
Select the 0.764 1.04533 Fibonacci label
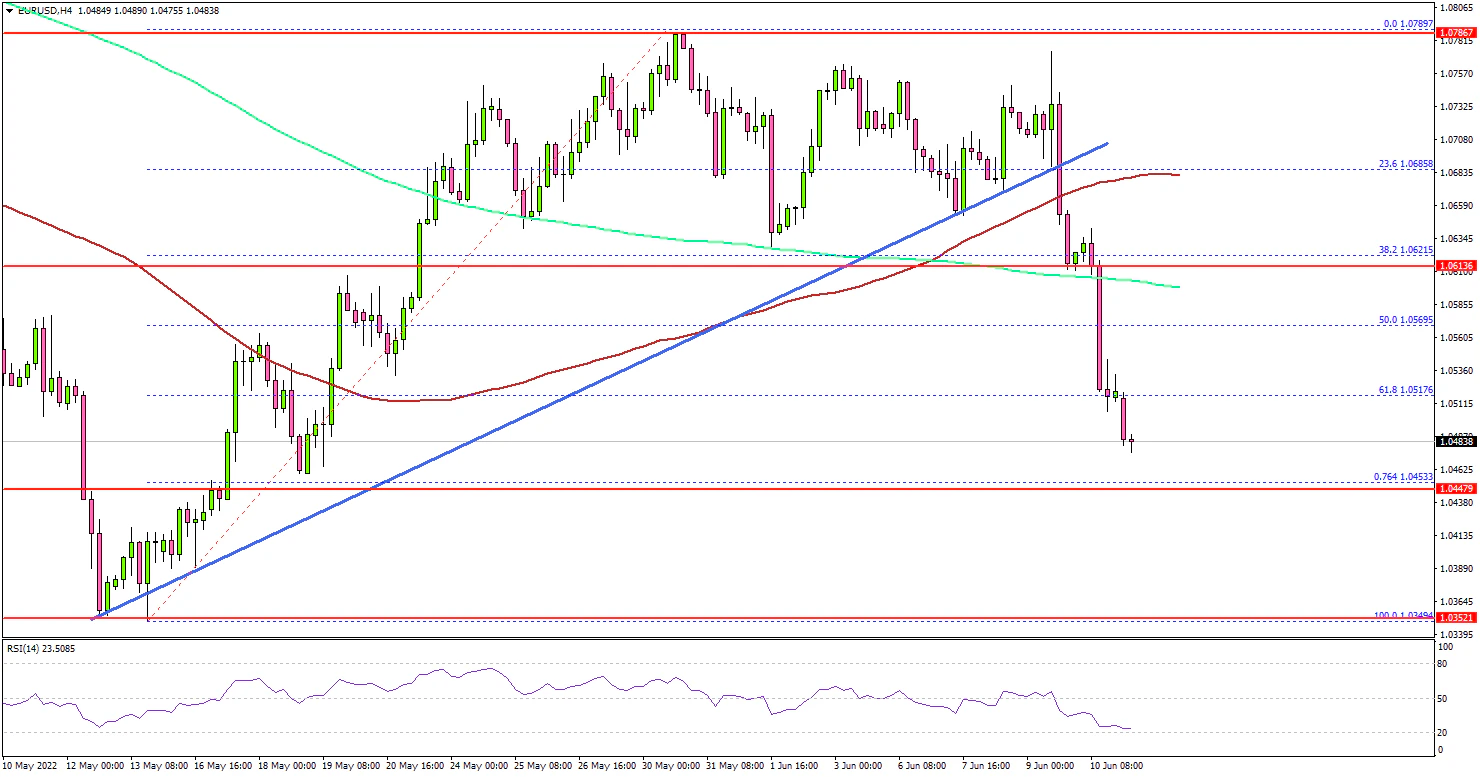[1404, 476]
